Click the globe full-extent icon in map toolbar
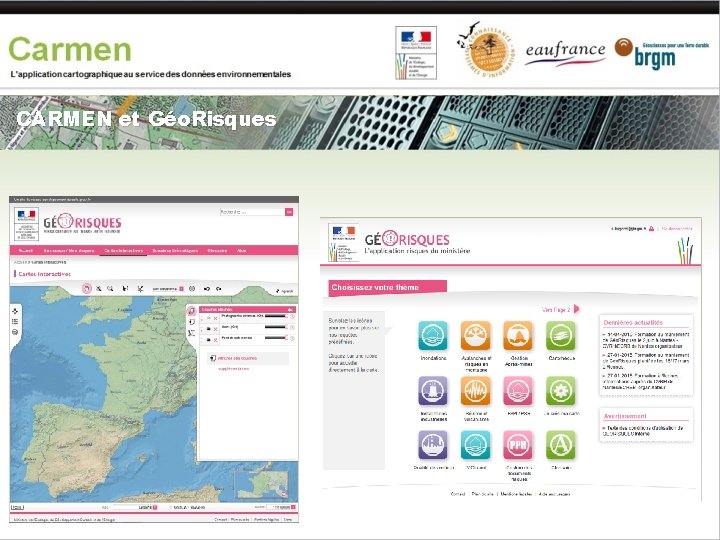Screen dimensions: 720x540 192,289
